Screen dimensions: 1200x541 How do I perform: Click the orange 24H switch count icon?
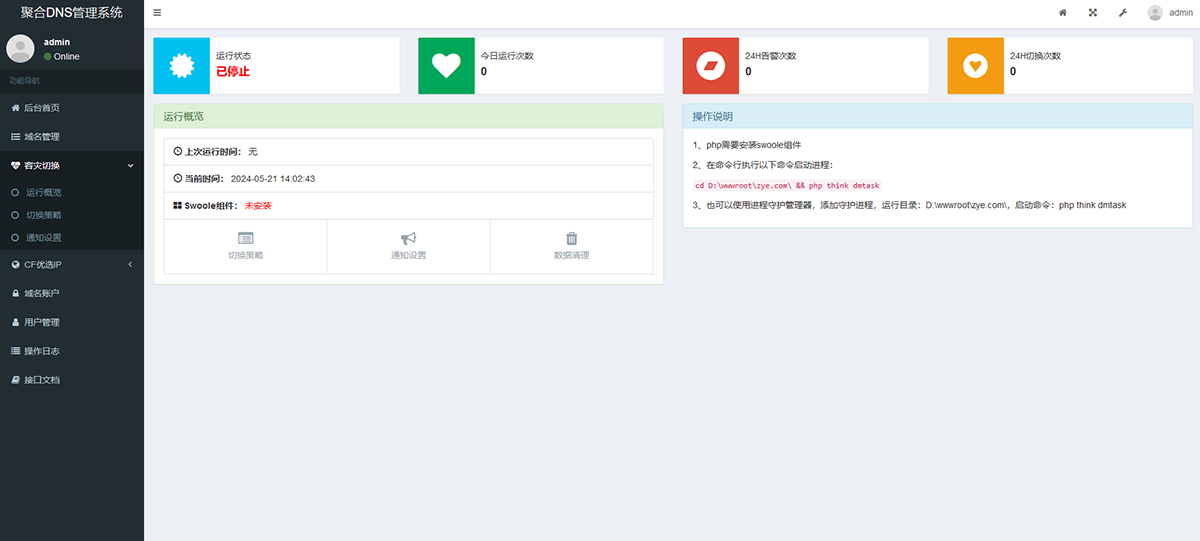pyautogui.click(x=975, y=66)
